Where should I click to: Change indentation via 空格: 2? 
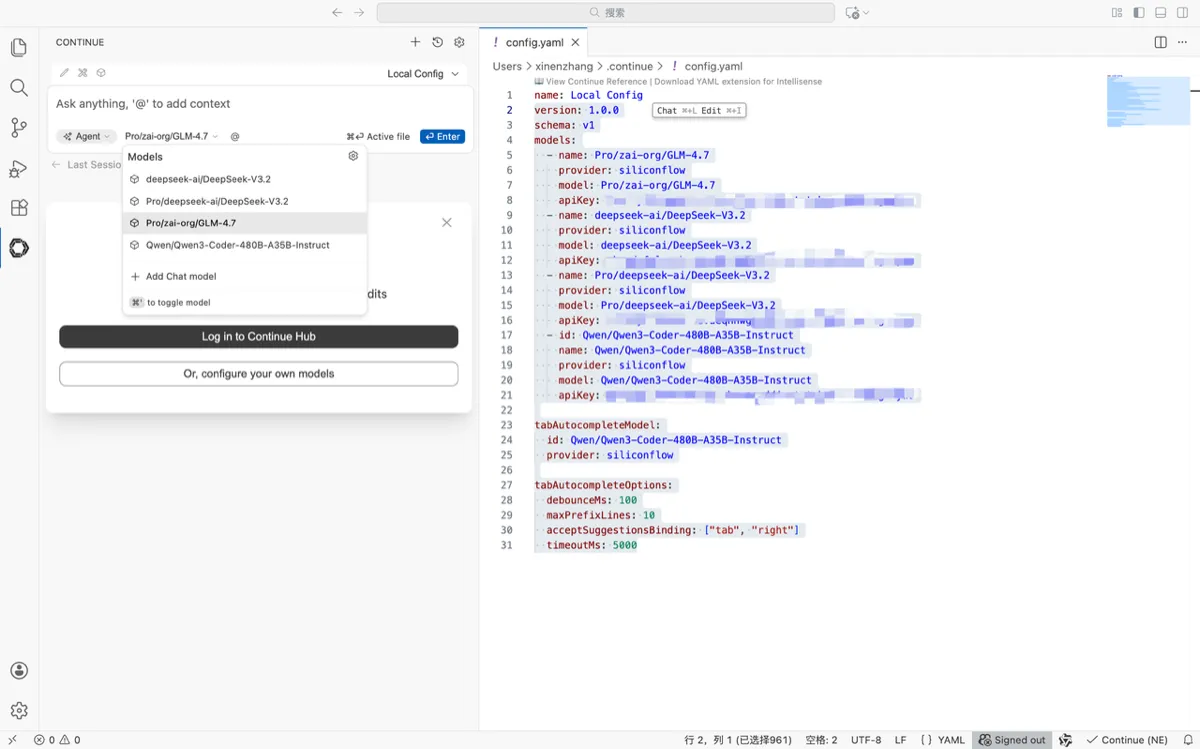pos(821,740)
